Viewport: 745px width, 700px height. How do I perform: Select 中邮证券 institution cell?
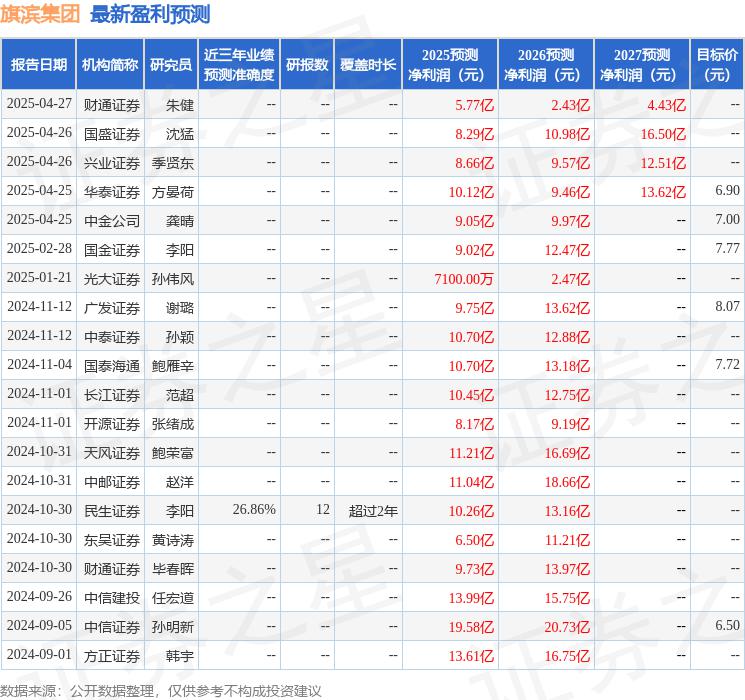[112, 482]
